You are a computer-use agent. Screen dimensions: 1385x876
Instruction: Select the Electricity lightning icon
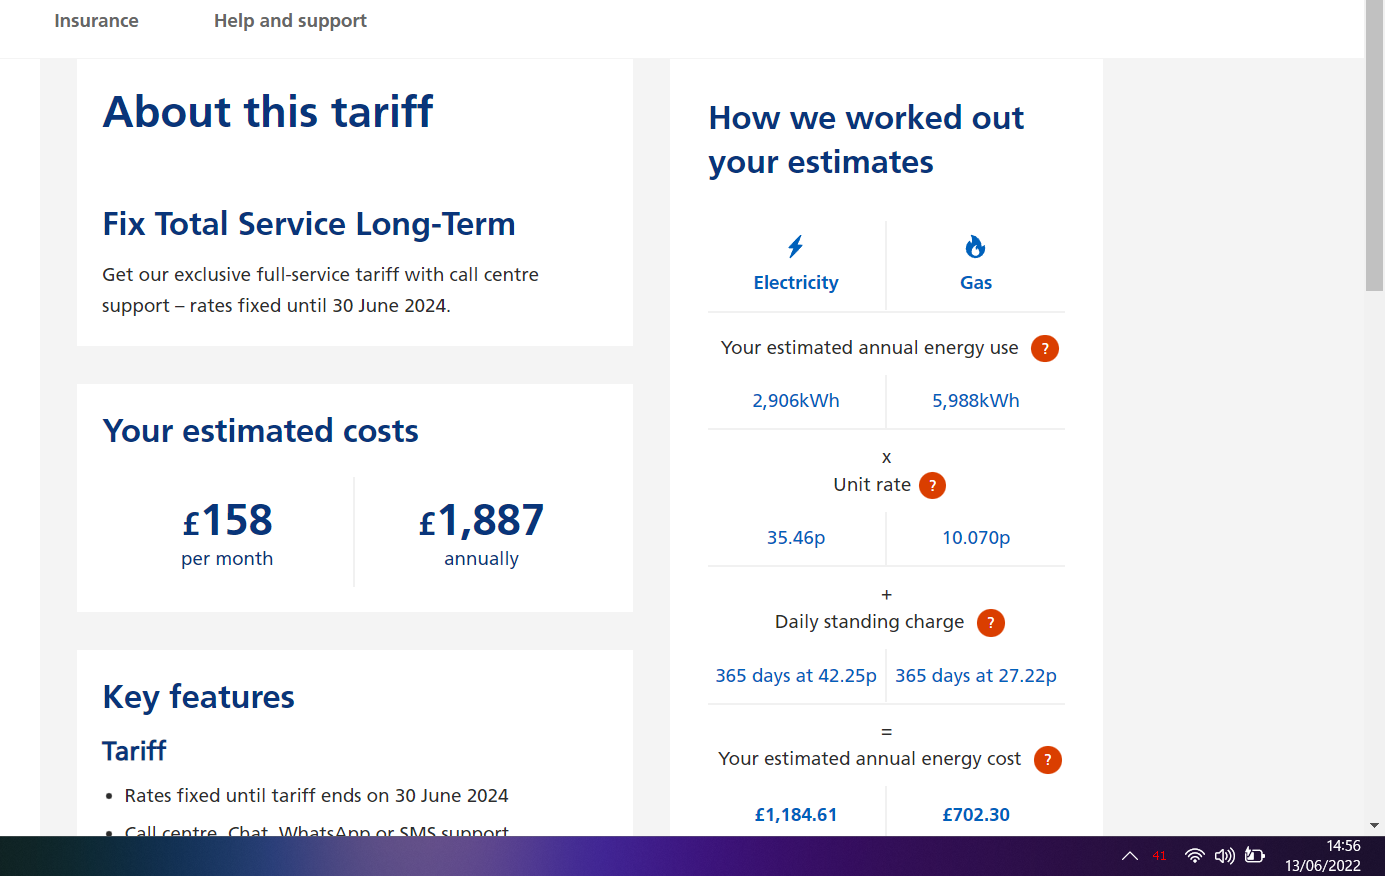[x=796, y=246]
